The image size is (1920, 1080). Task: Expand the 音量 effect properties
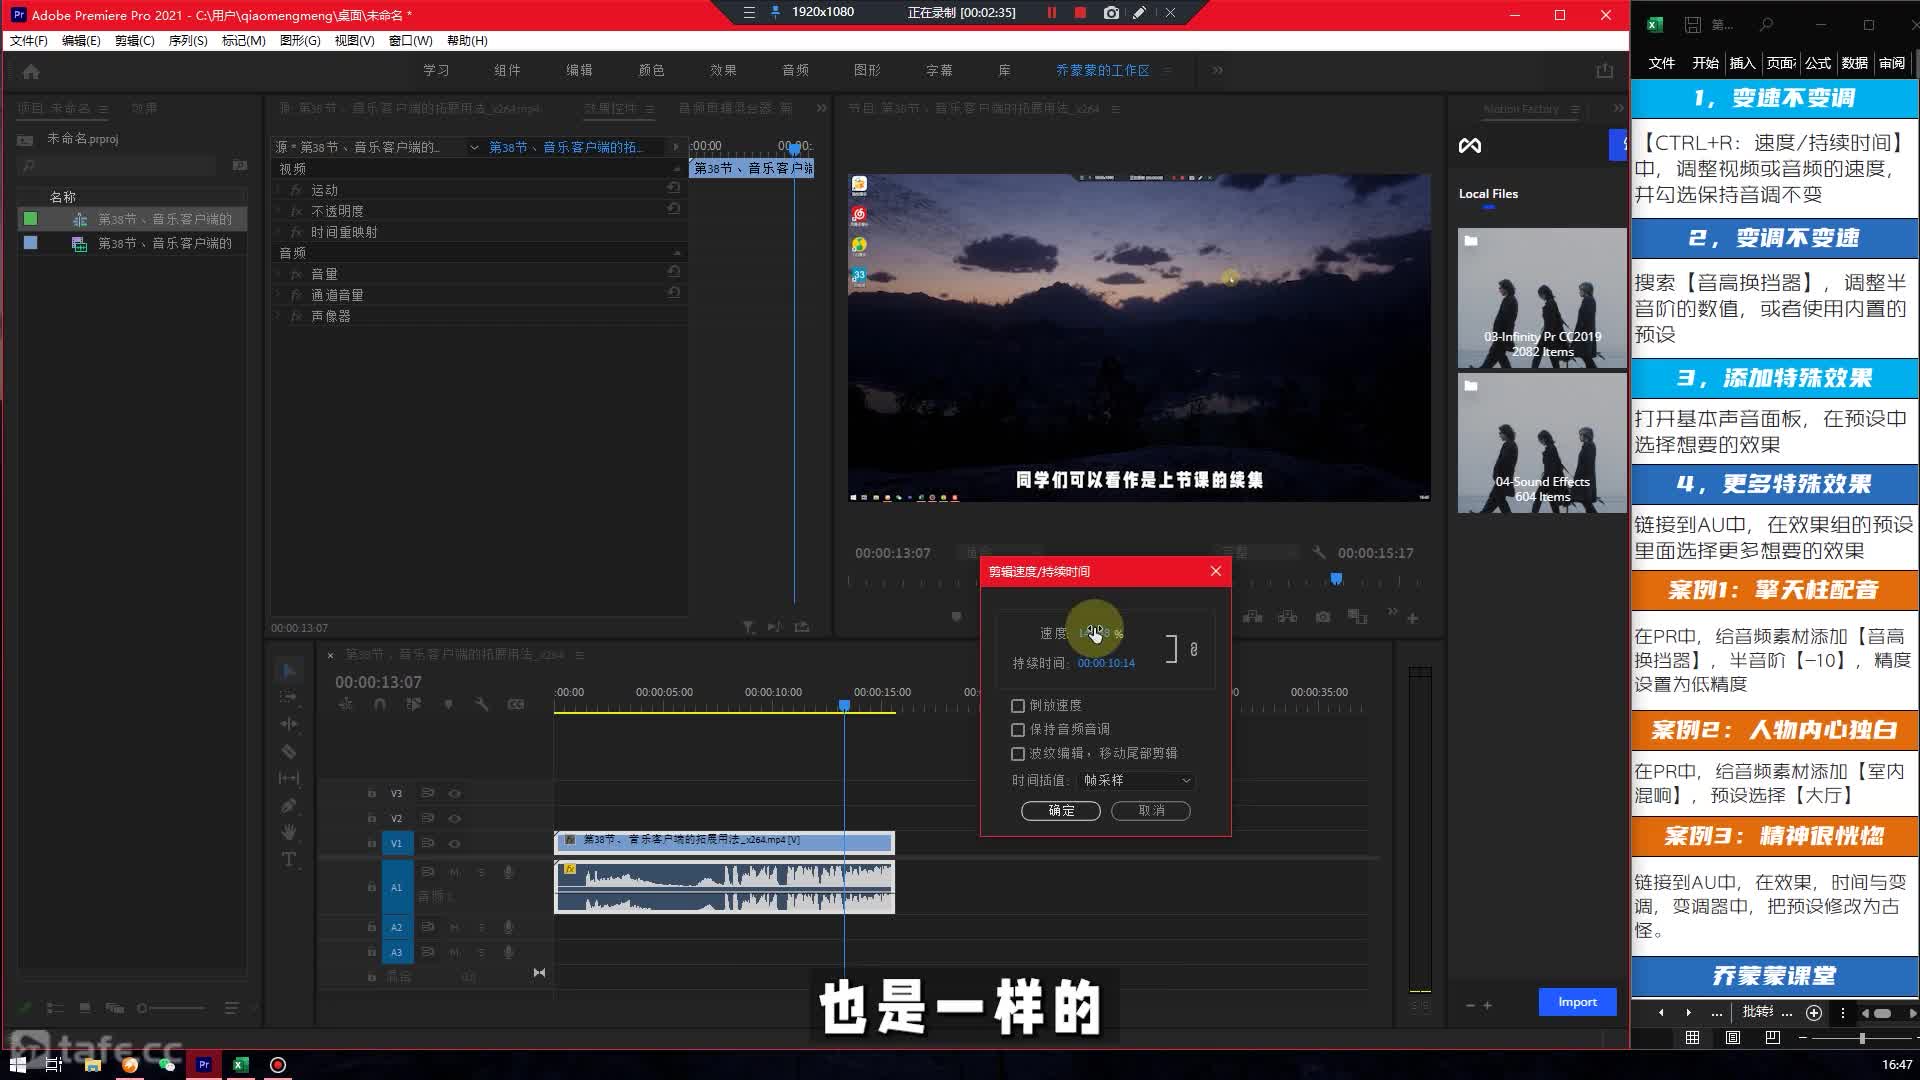point(278,273)
